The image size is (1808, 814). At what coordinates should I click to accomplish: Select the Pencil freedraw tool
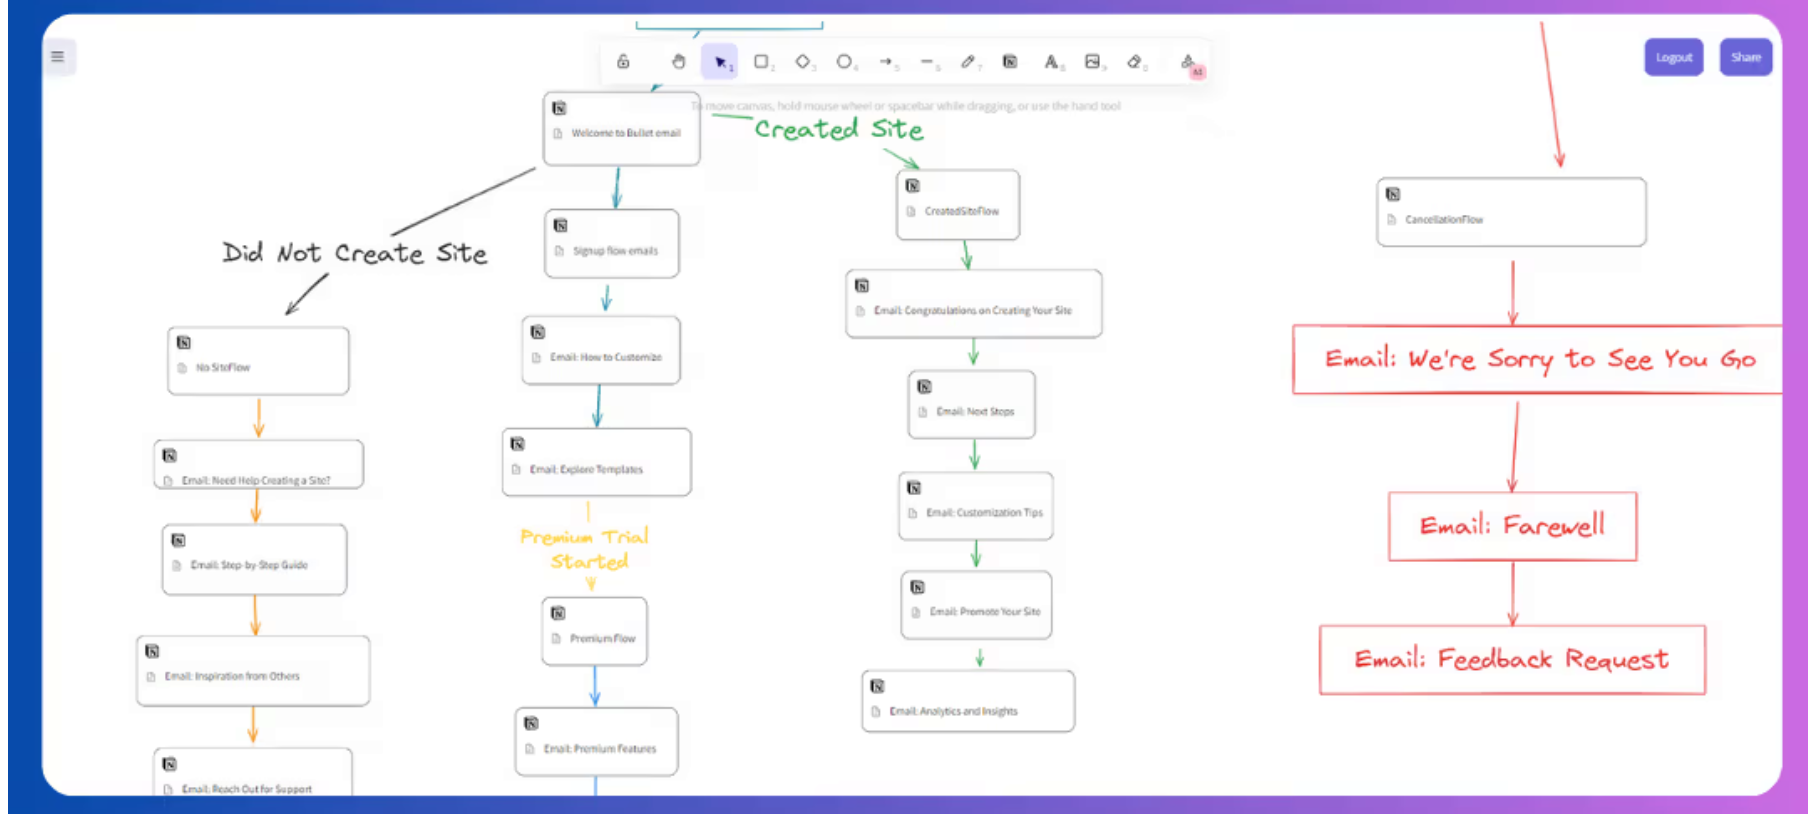point(968,62)
